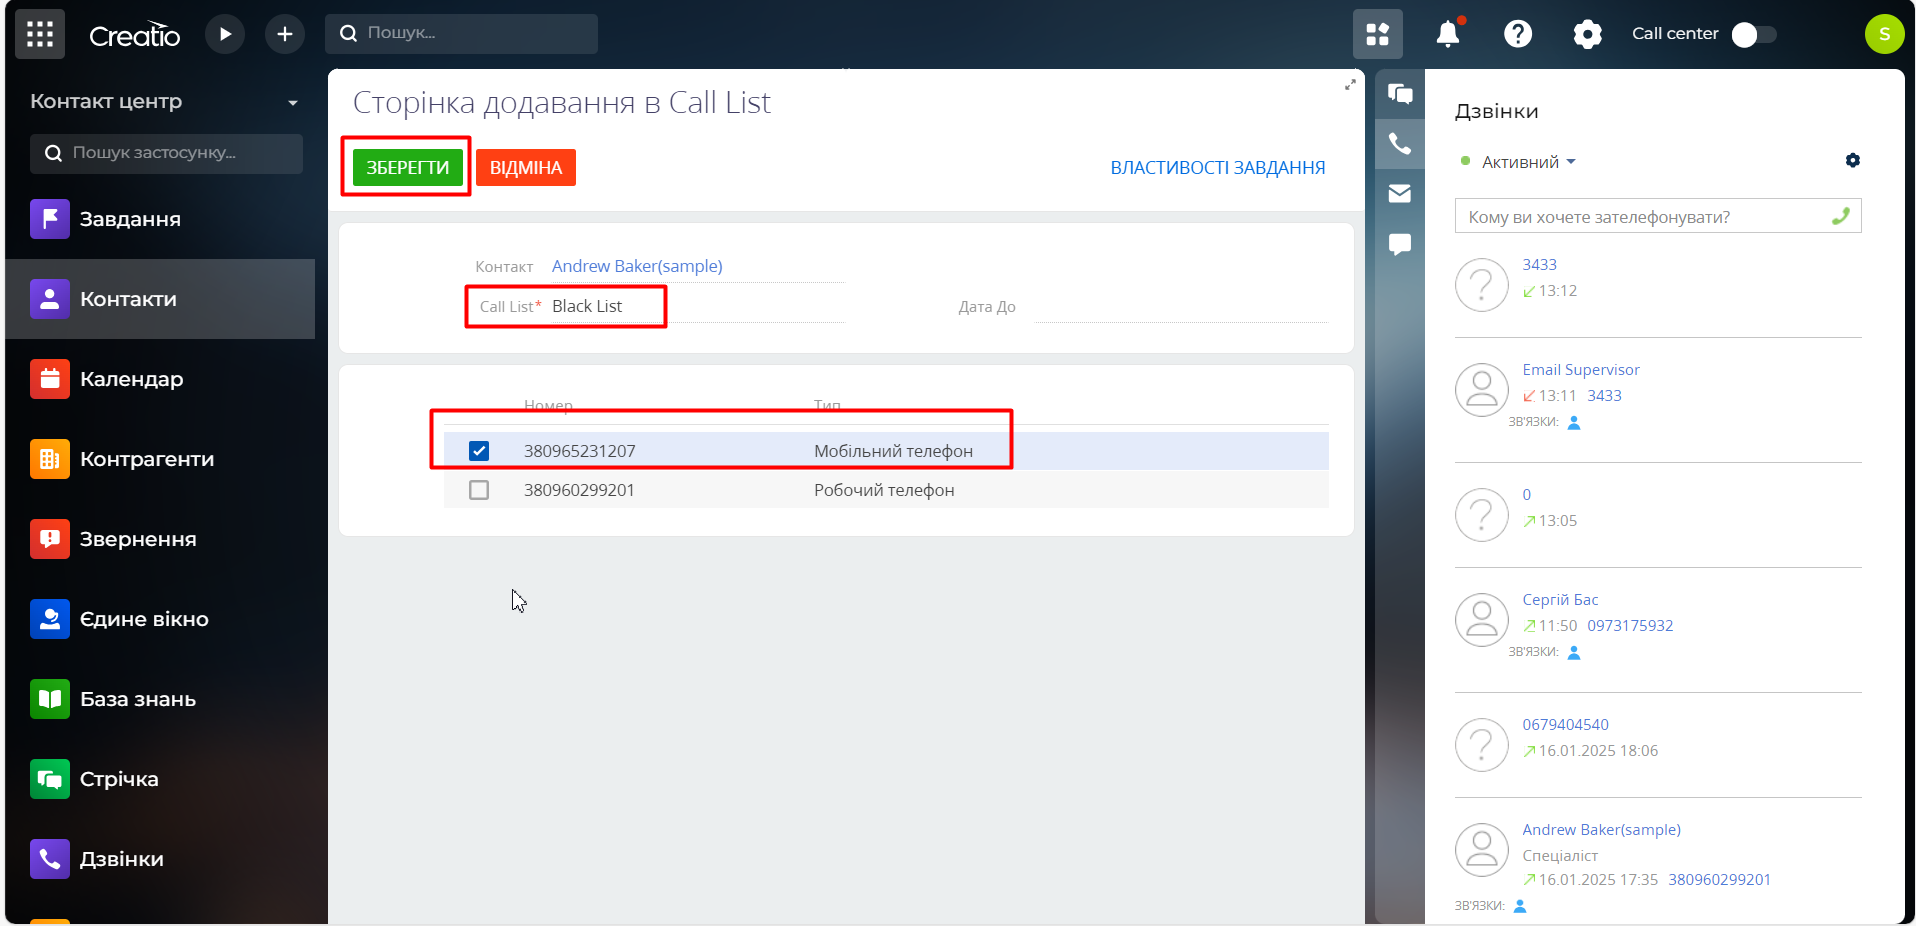
Task: Expand the Активний status dropdown
Action: point(1528,162)
